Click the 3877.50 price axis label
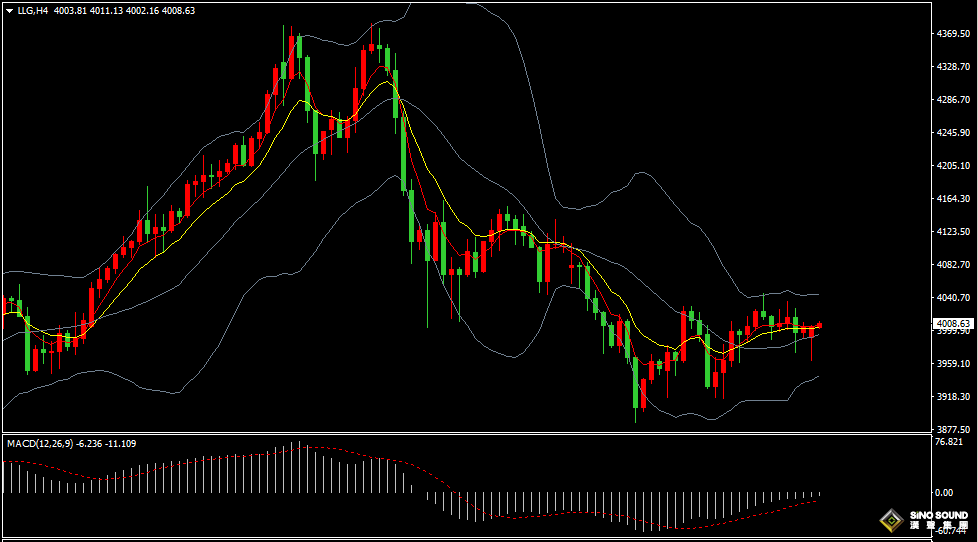The height and width of the screenshot is (542, 978). tap(953, 430)
